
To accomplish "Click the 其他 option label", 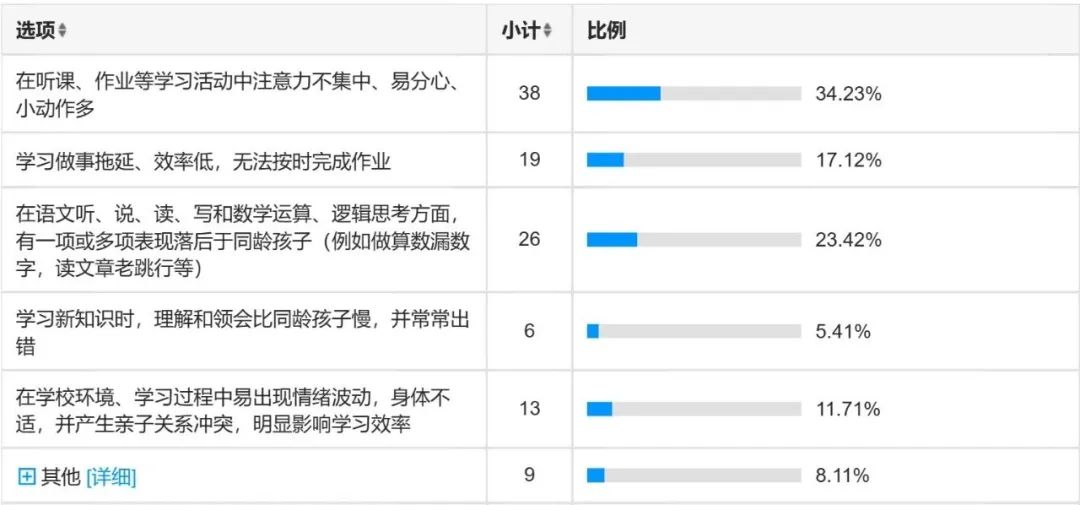I will tap(59, 477).
